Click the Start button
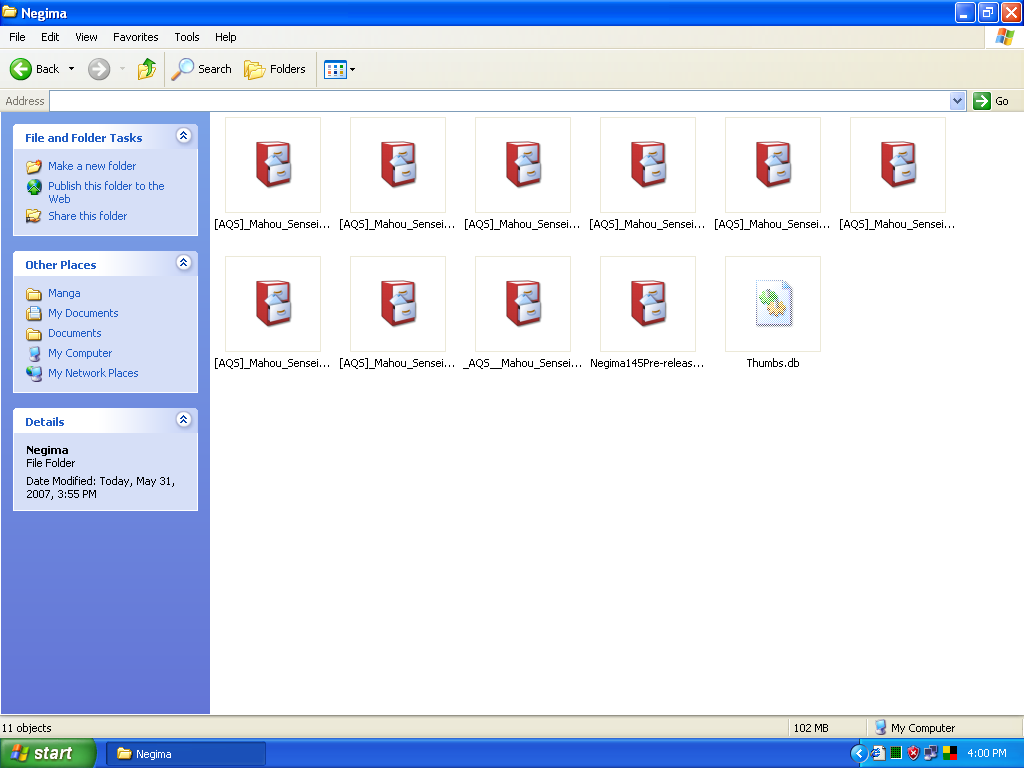 click(x=48, y=753)
